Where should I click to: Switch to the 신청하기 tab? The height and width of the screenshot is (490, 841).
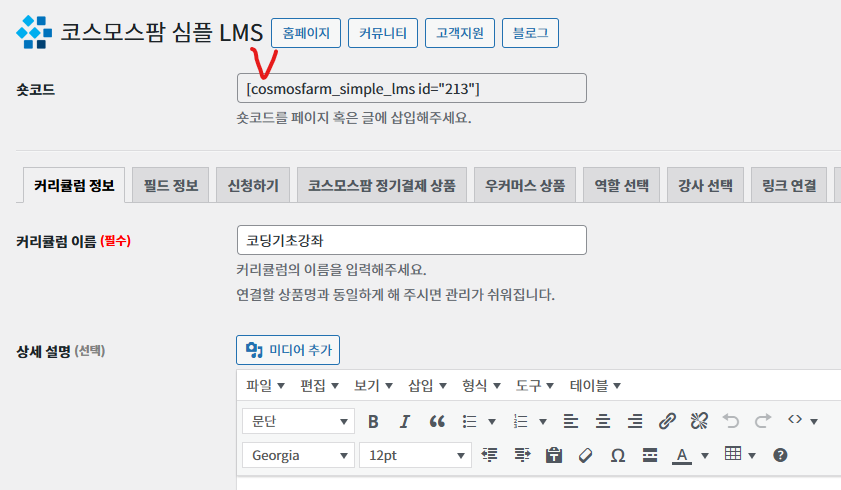pos(253,185)
